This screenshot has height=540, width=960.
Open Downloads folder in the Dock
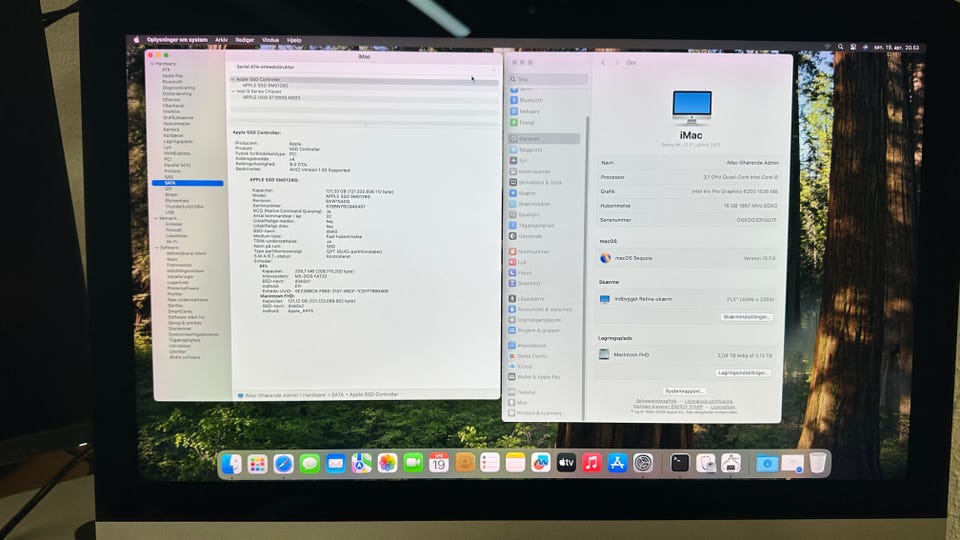[x=767, y=463]
